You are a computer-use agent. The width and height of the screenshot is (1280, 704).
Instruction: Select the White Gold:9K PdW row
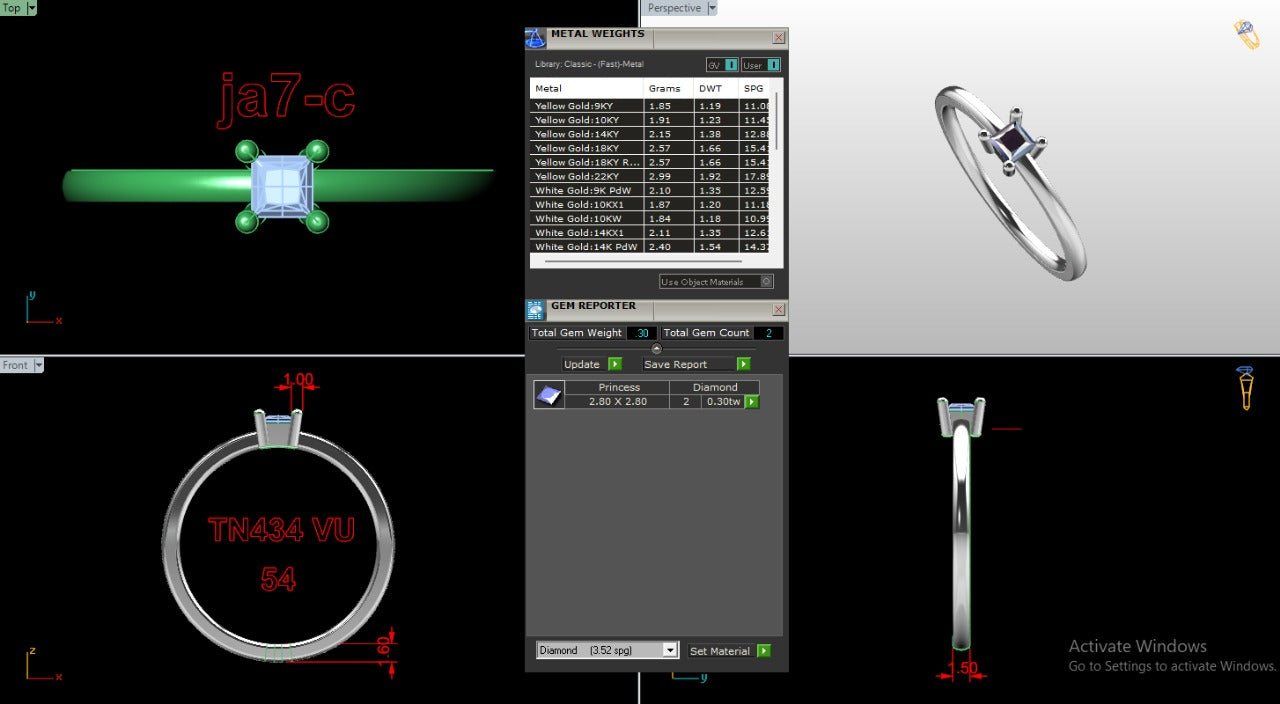point(650,190)
